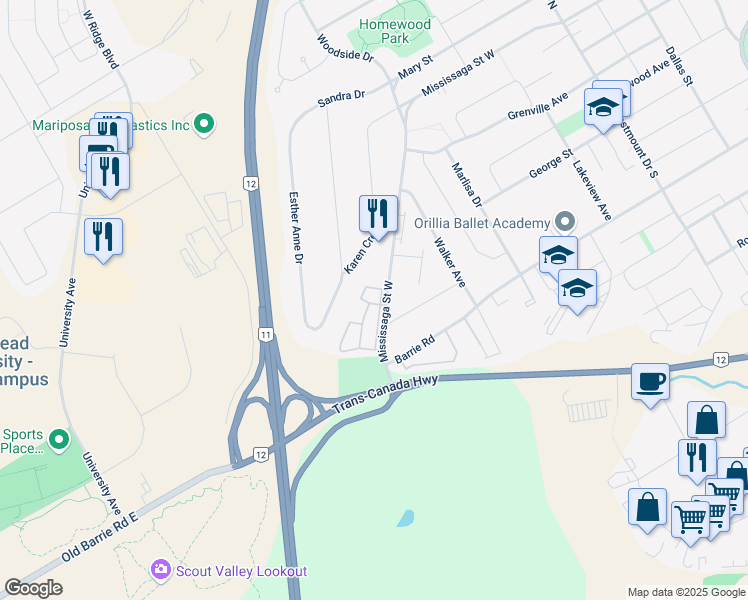Open the Mariposa Plastics Inc green pin
Viewport: 748px width, 600px height.
point(204,125)
